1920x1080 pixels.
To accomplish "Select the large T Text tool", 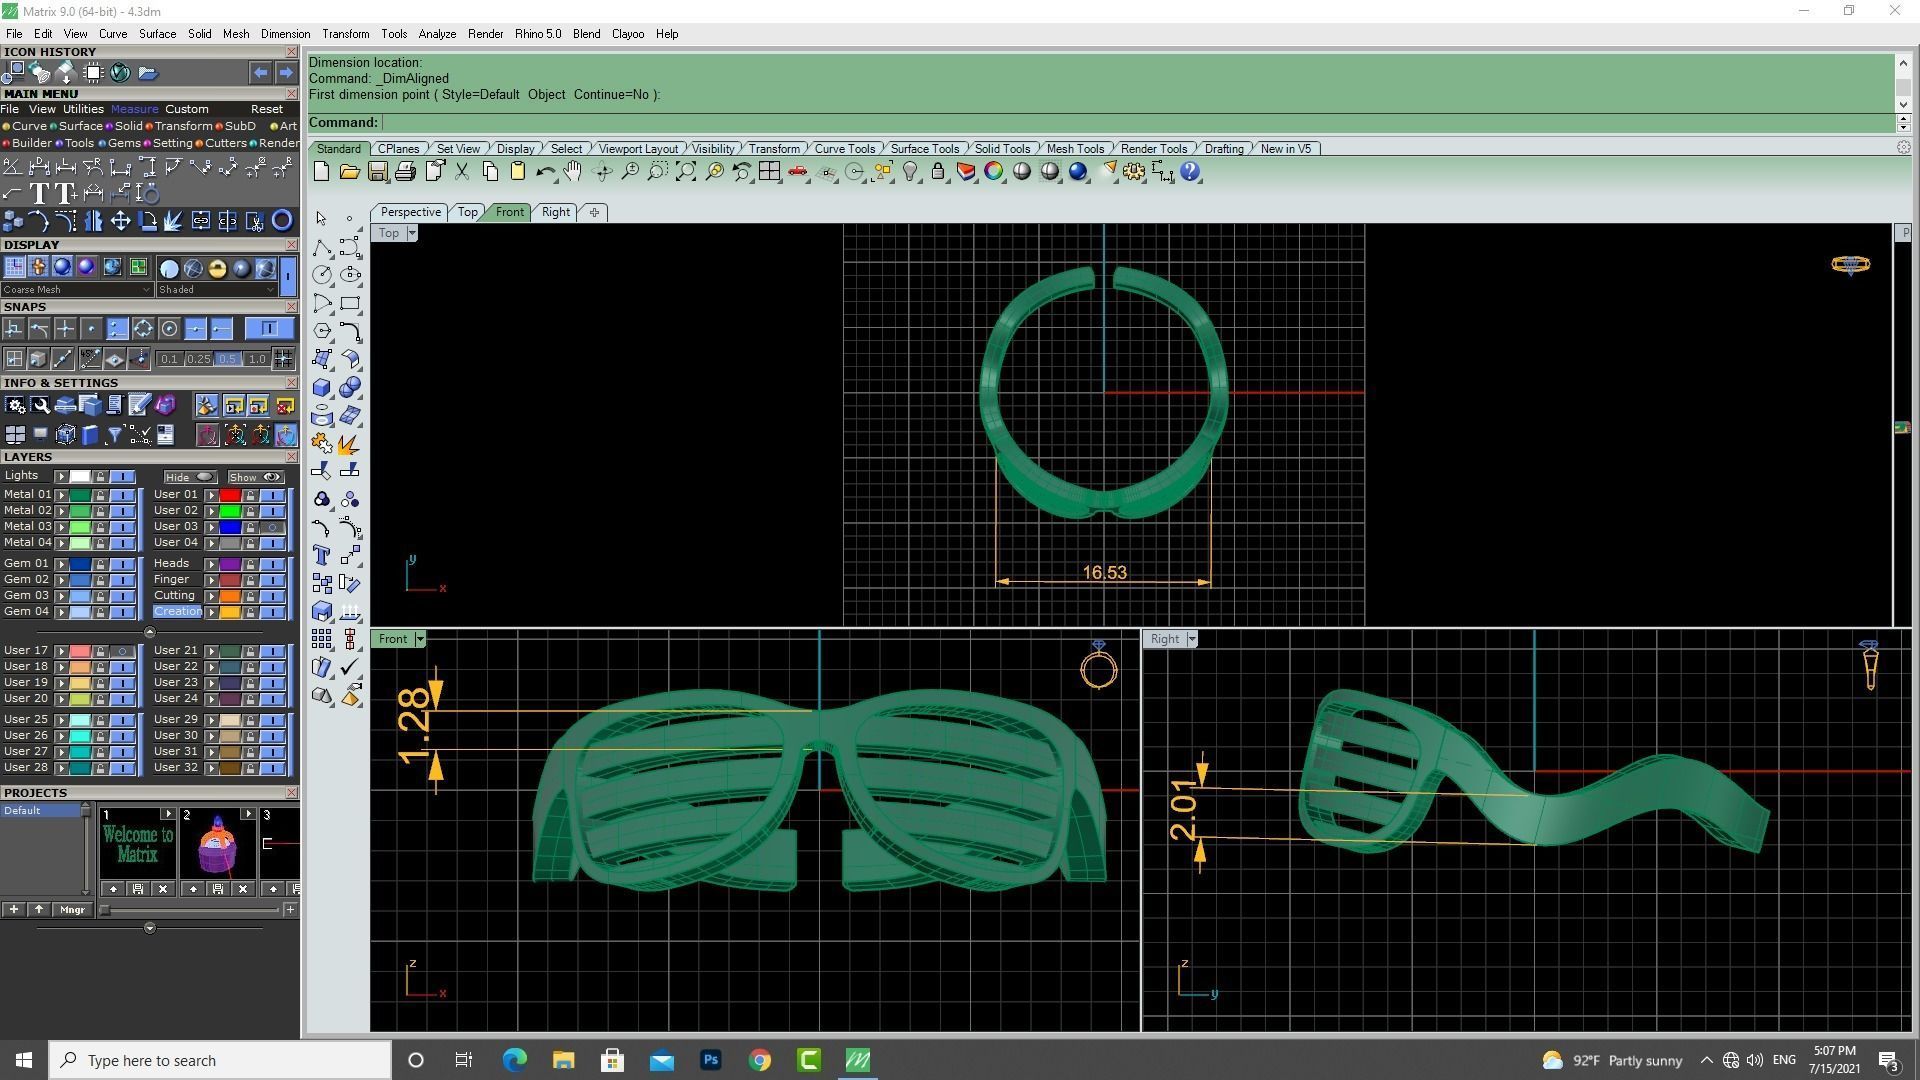I will point(39,193).
